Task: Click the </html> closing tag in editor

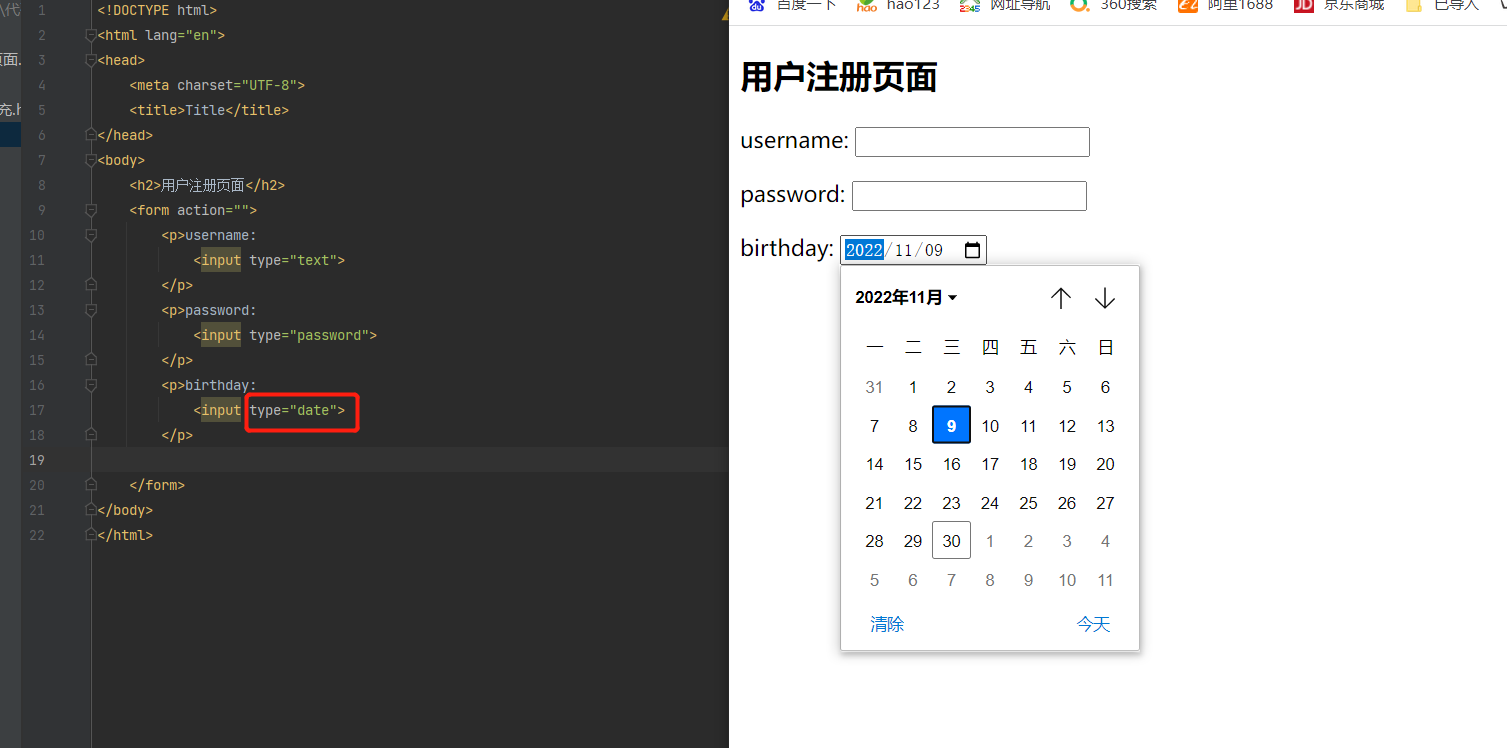Action: [x=125, y=535]
